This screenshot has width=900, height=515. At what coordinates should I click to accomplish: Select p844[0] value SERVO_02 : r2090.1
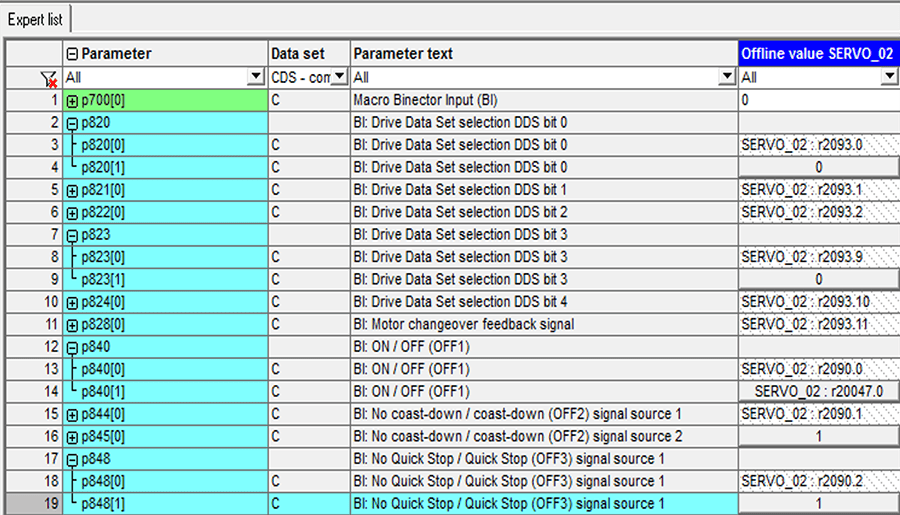(x=819, y=414)
